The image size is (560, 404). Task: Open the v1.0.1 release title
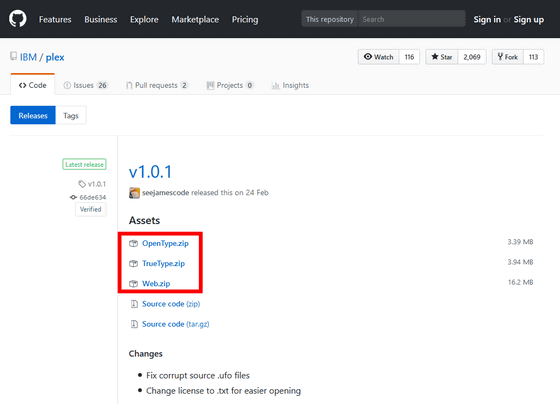tap(150, 171)
